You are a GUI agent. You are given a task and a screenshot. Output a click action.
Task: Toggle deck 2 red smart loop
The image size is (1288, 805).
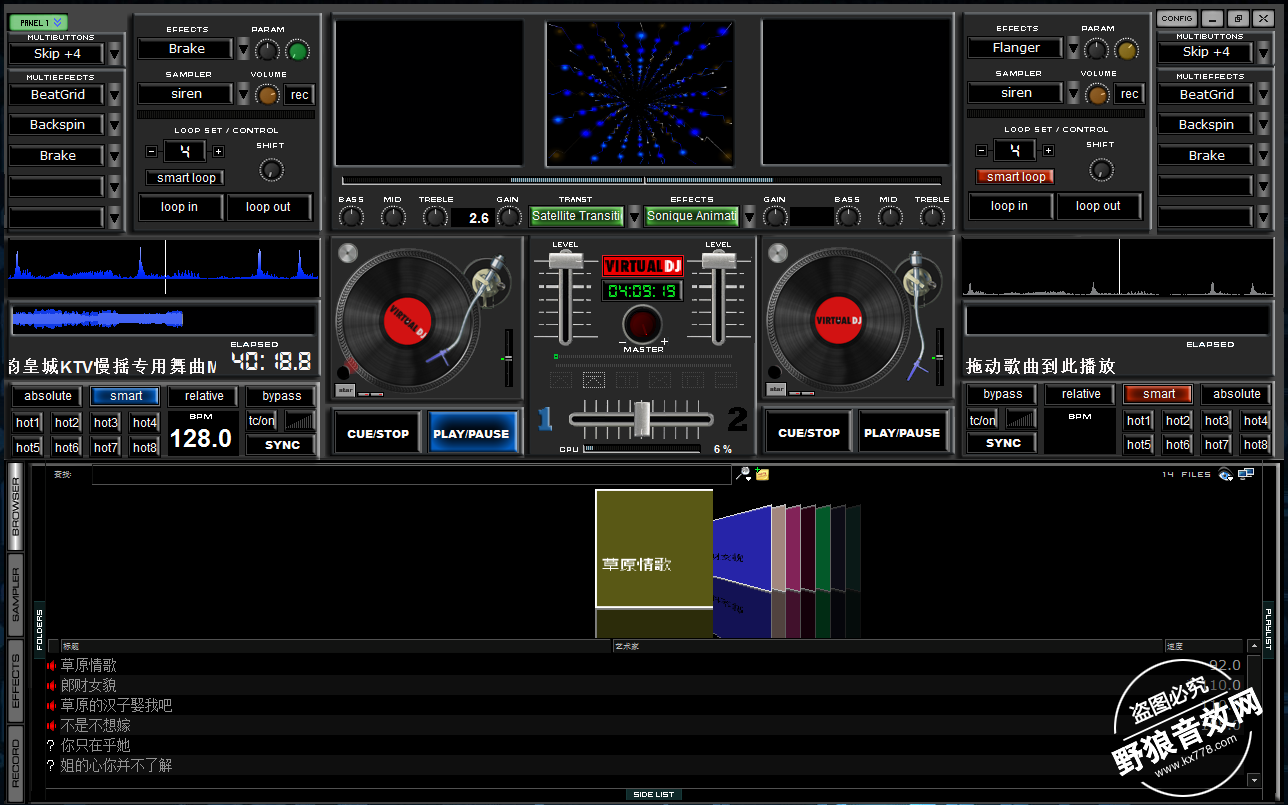1016,177
